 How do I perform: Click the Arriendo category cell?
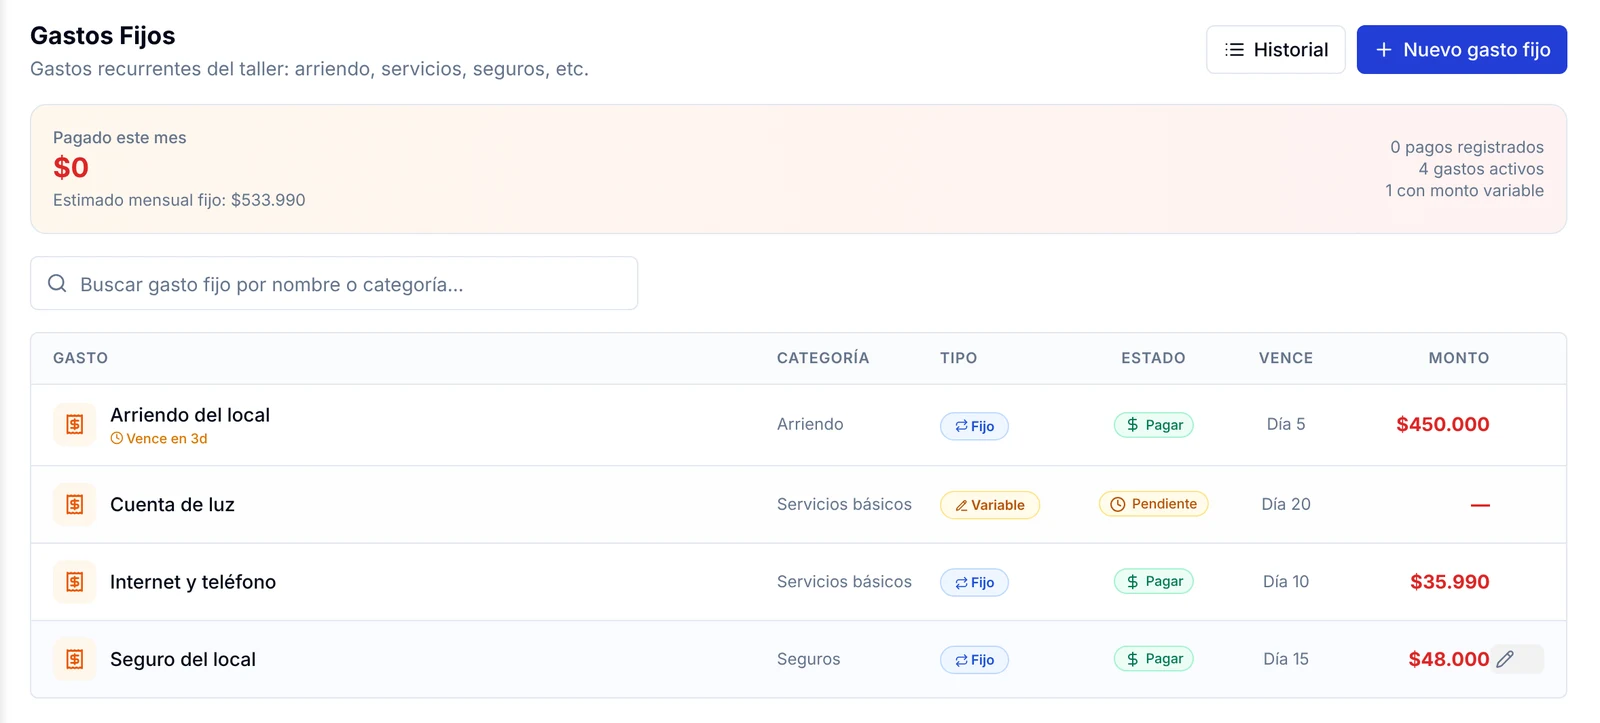click(810, 424)
